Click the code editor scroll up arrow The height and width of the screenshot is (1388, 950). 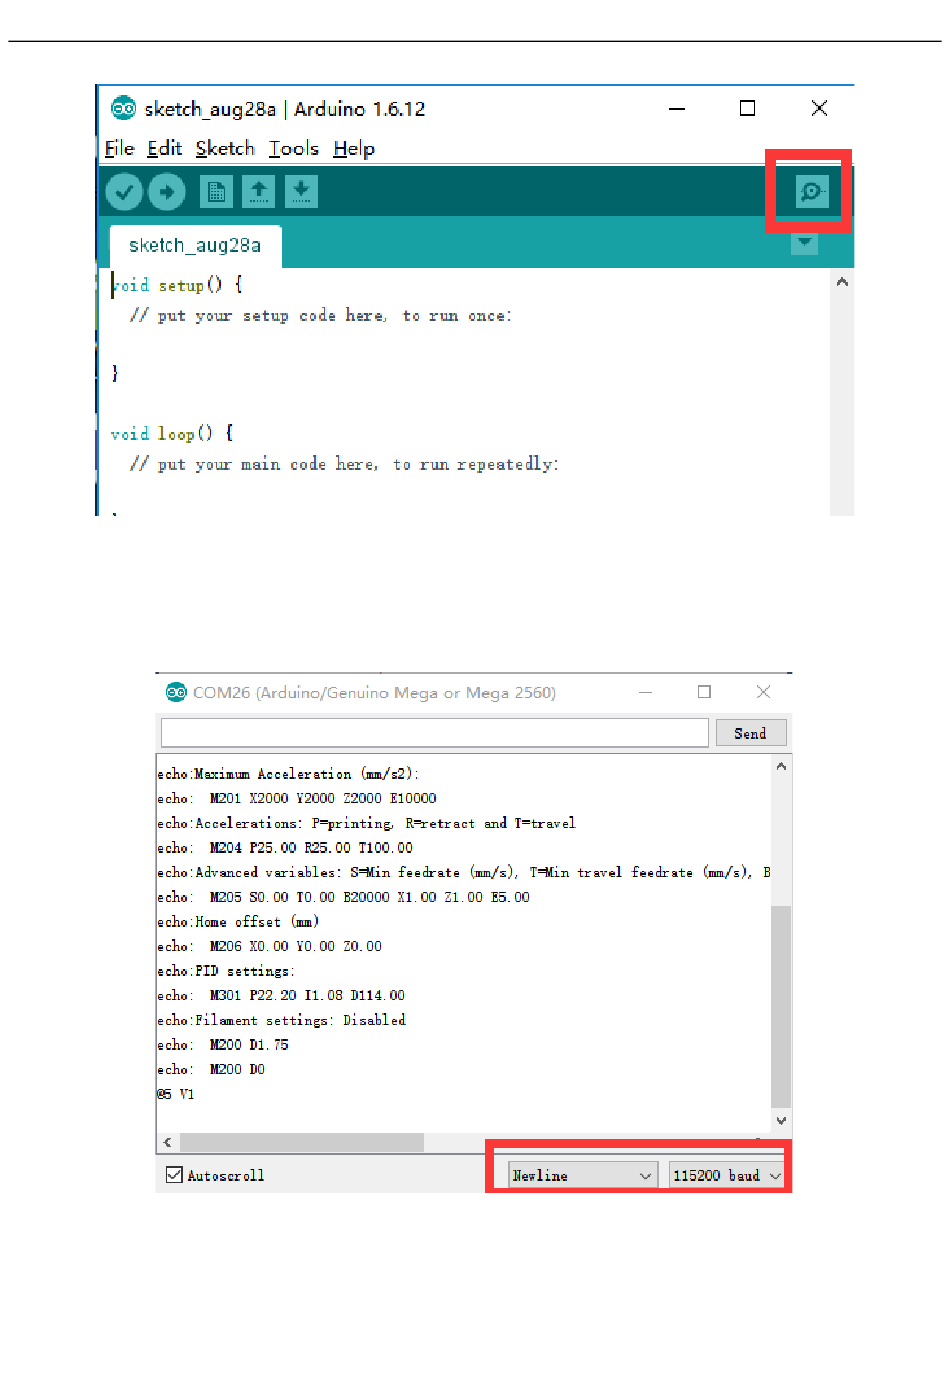(x=842, y=282)
